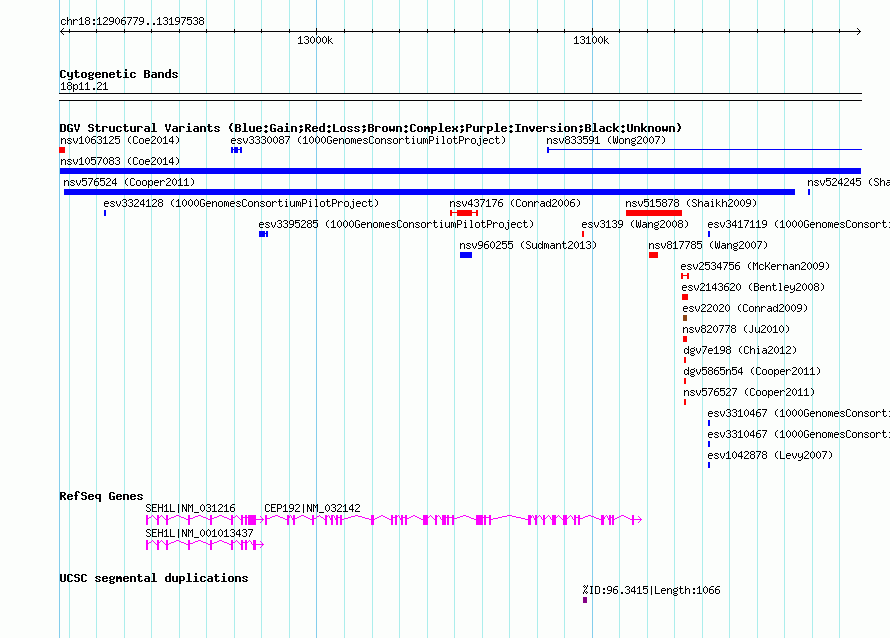Click the nsv960255 (Sudmant2013) label
This screenshot has width=890, height=638.
click(528, 245)
